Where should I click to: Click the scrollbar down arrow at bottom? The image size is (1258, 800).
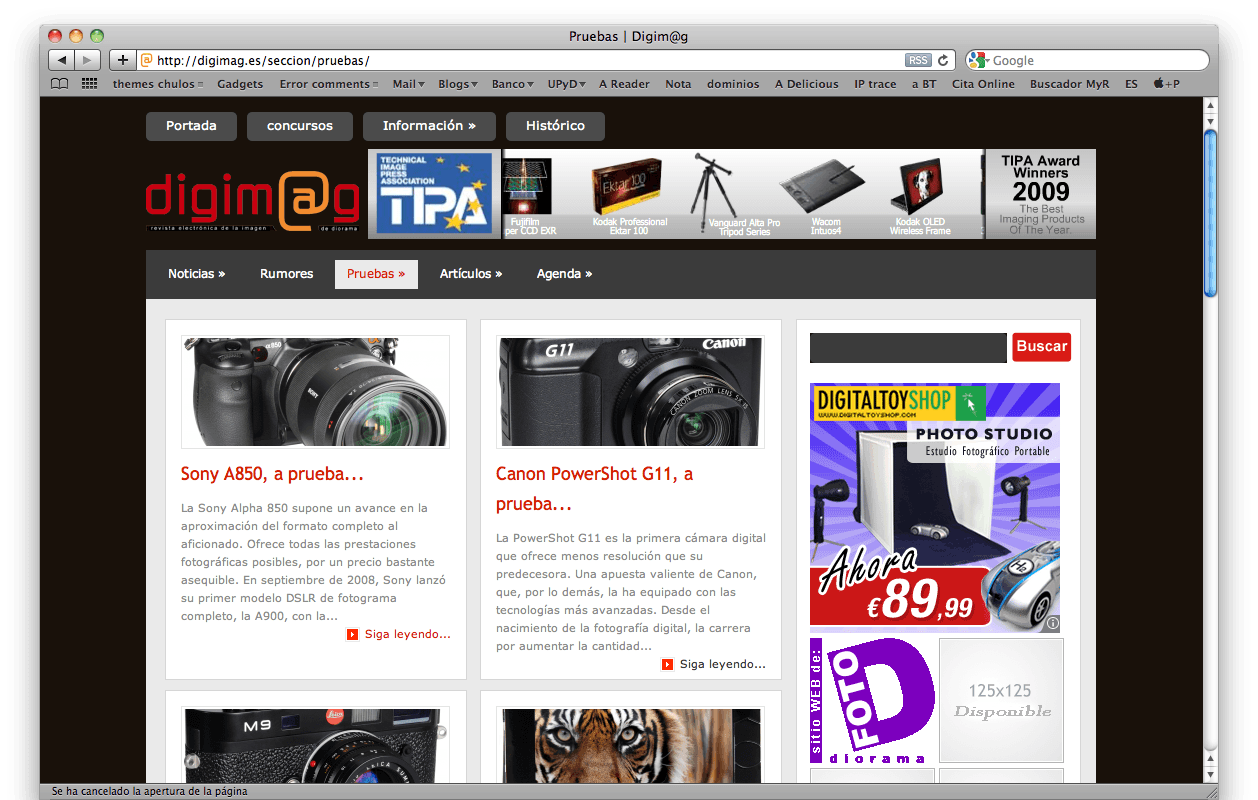1210,776
